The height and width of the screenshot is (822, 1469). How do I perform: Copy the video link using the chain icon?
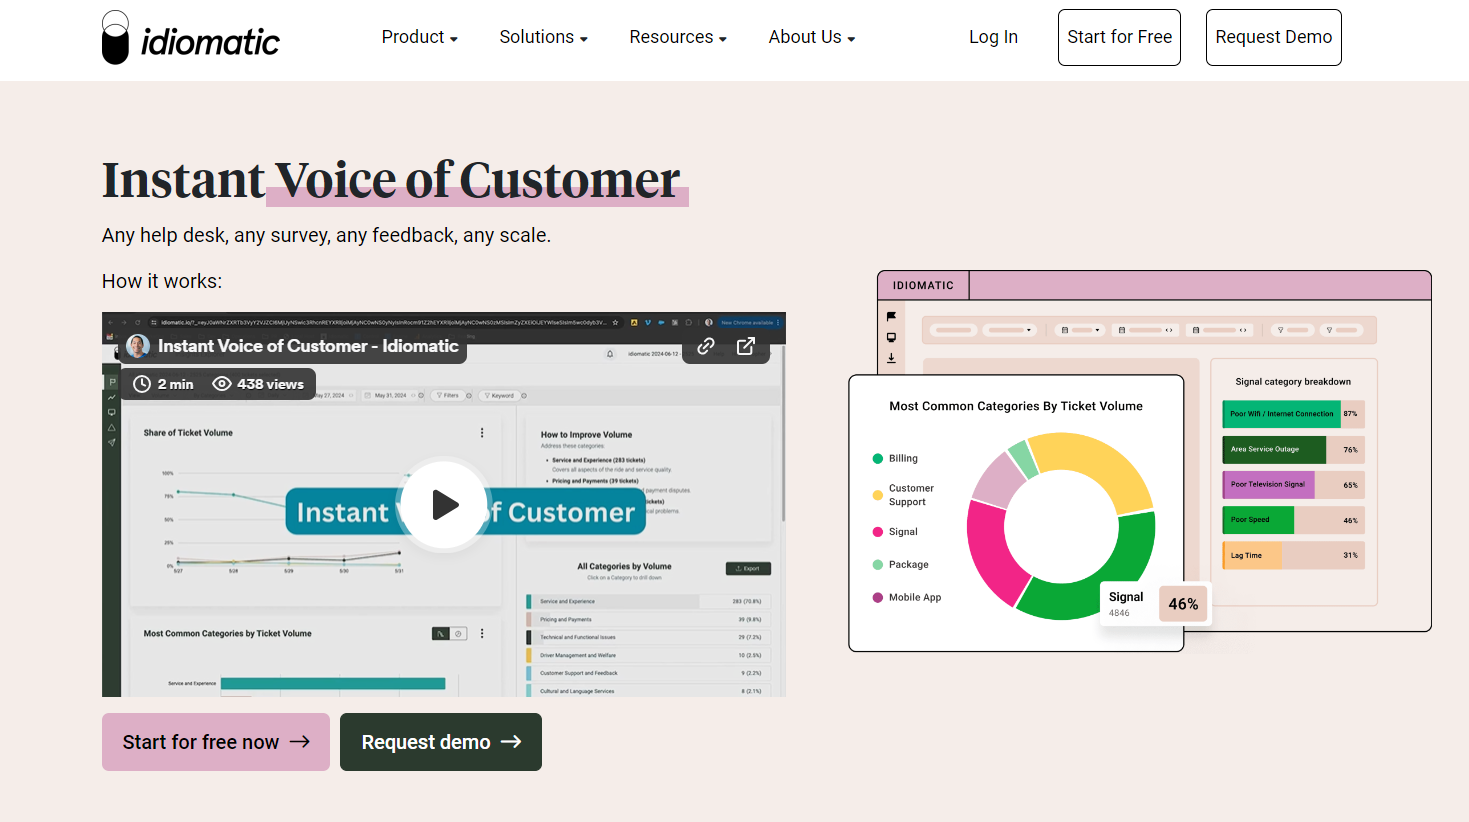pyautogui.click(x=706, y=346)
